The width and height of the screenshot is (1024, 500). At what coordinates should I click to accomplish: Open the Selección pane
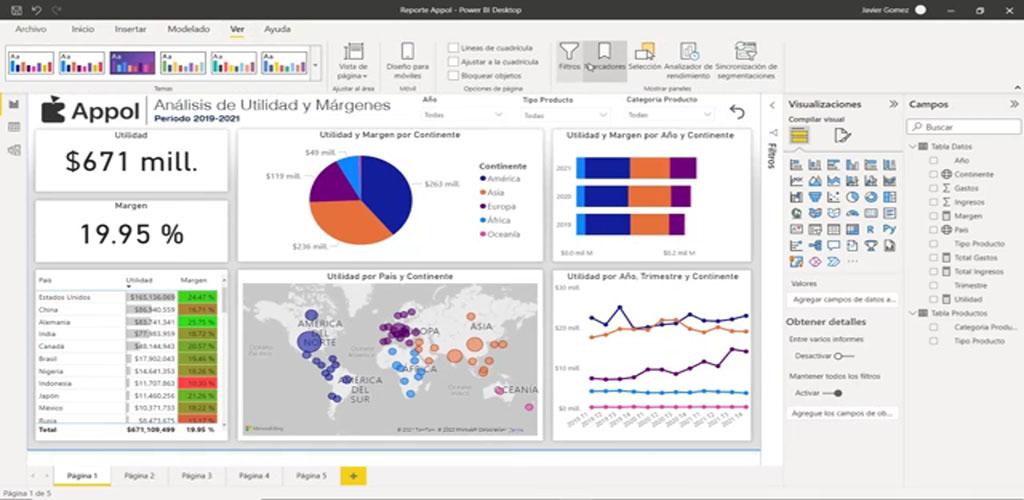[645, 57]
